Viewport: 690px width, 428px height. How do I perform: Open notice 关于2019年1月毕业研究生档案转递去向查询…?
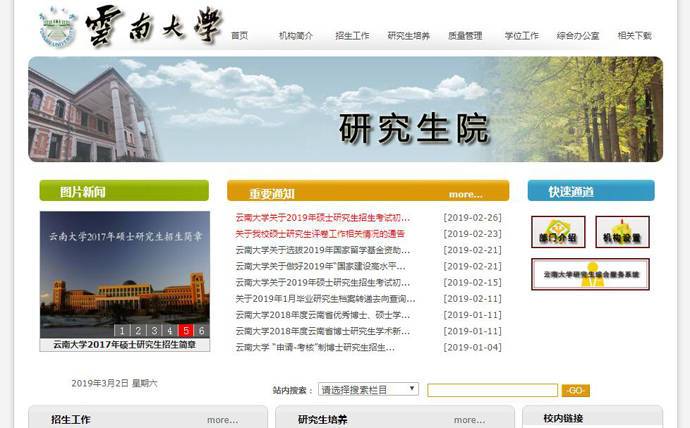(x=325, y=299)
